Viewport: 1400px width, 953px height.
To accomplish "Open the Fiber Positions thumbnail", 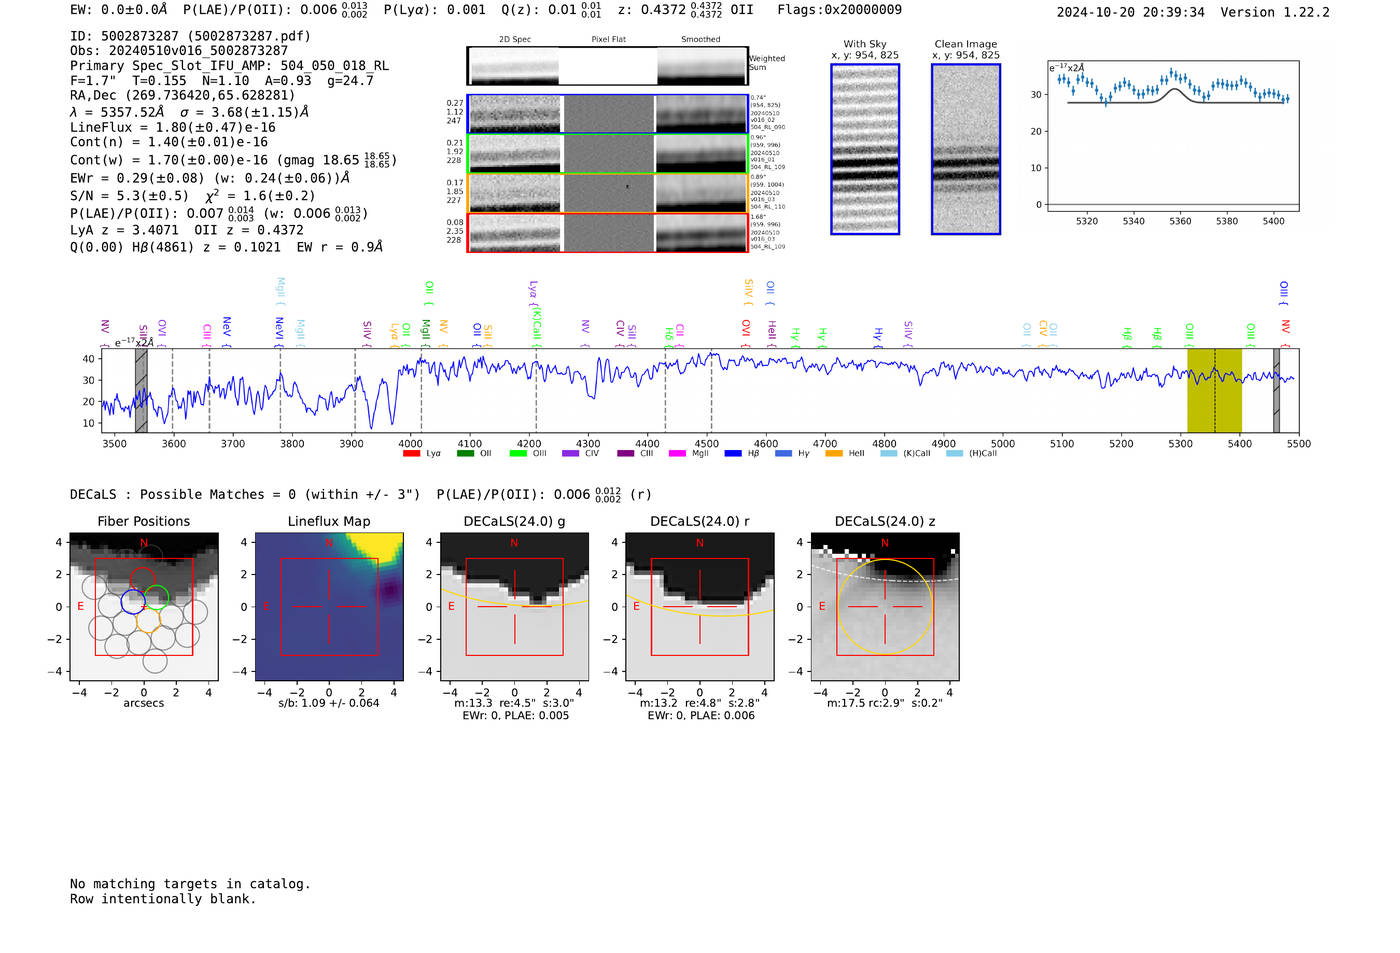I will click(x=144, y=607).
